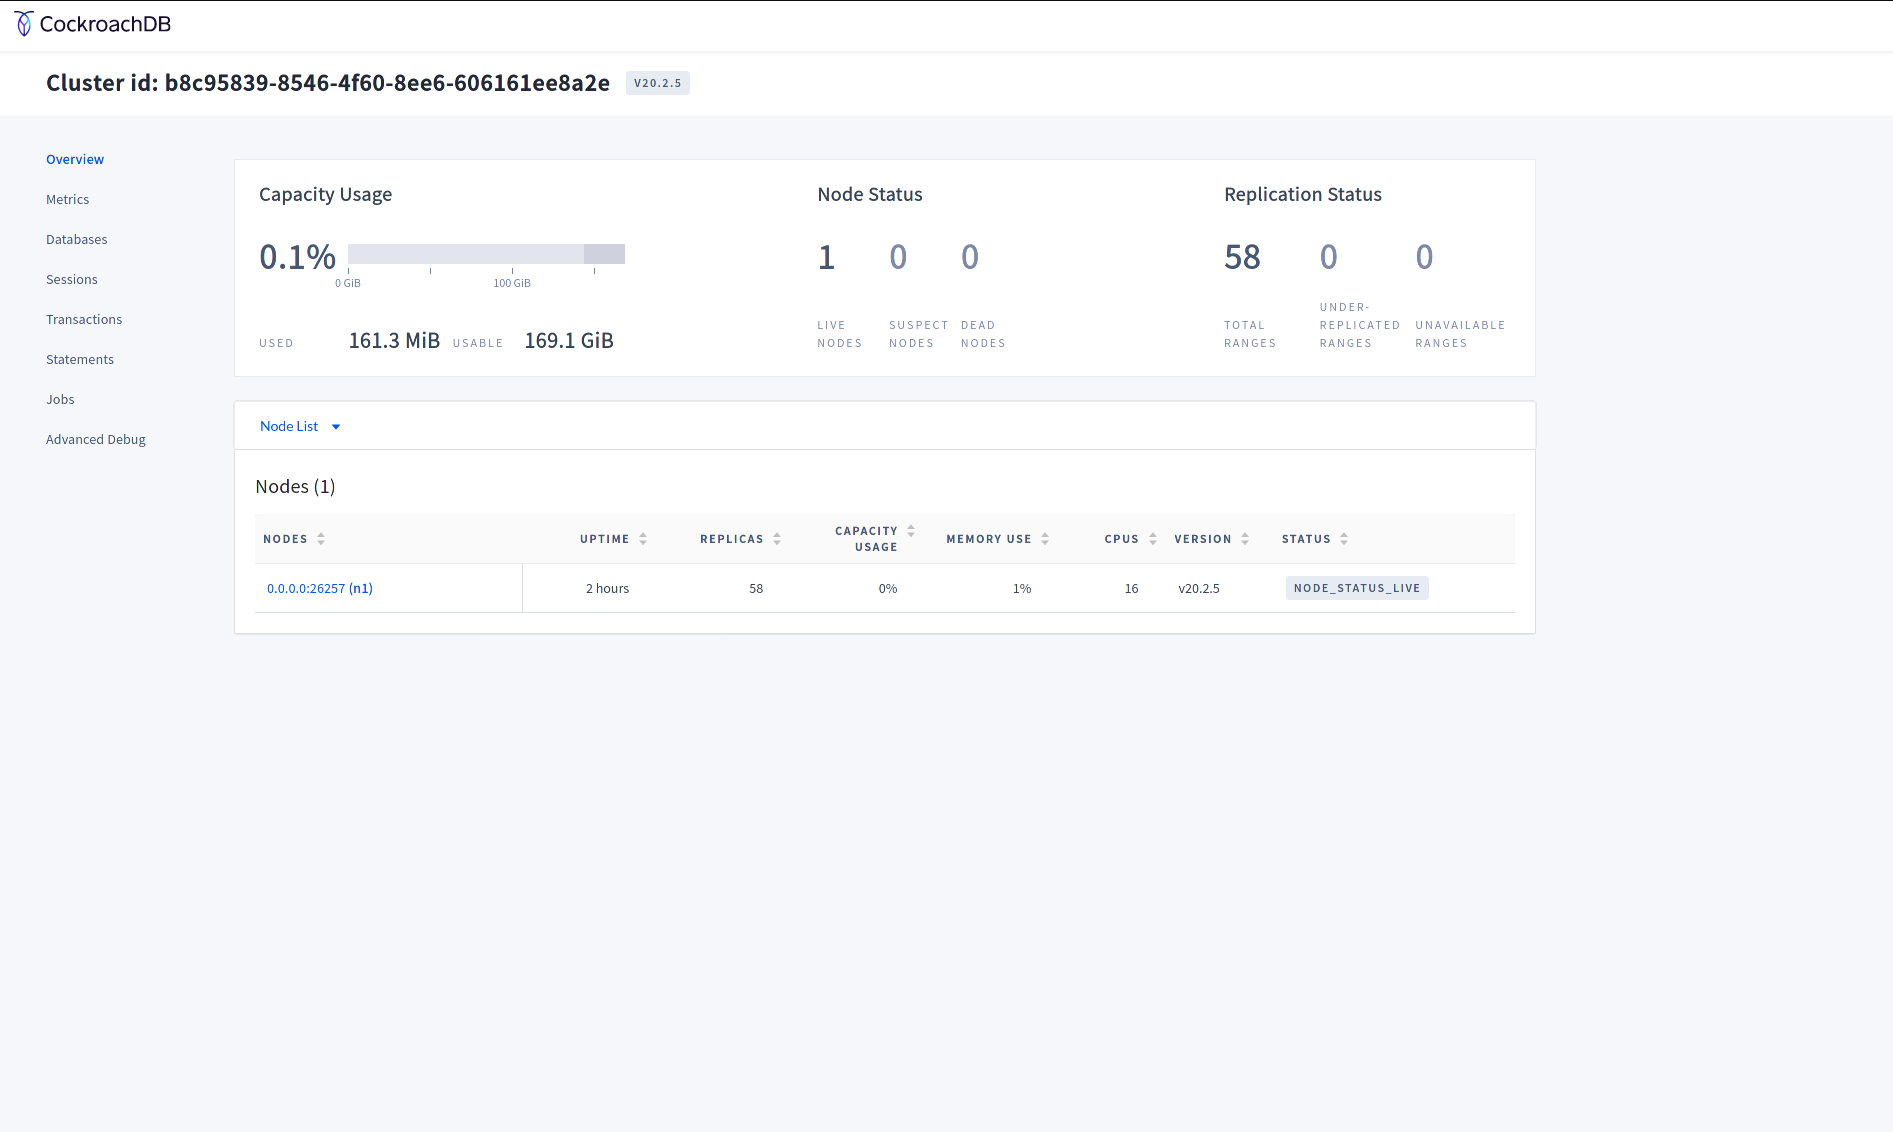
Task: Open Advanced Debug section
Action: 96,439
